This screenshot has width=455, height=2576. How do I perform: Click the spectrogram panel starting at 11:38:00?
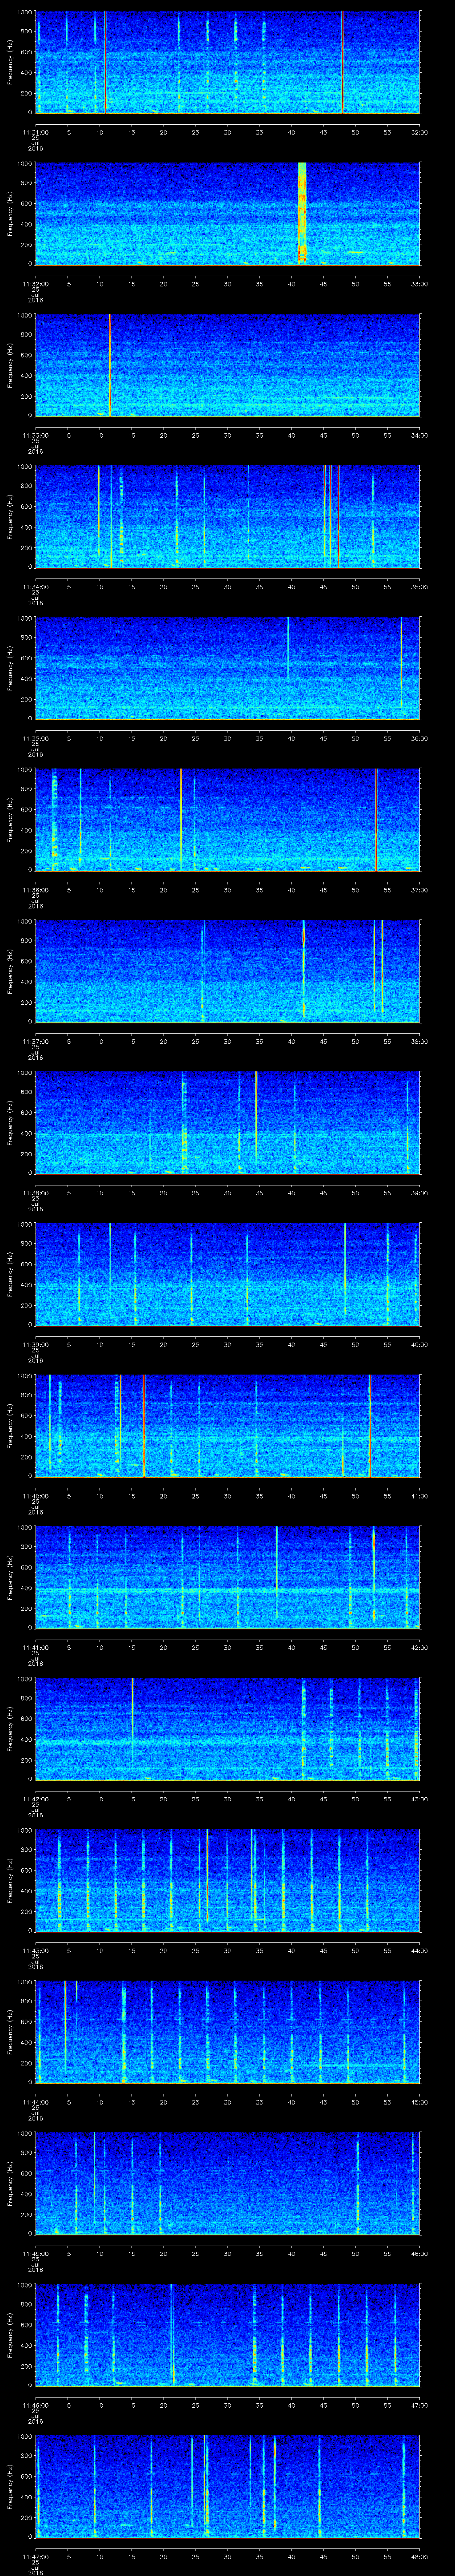(x=228, y=1123)
